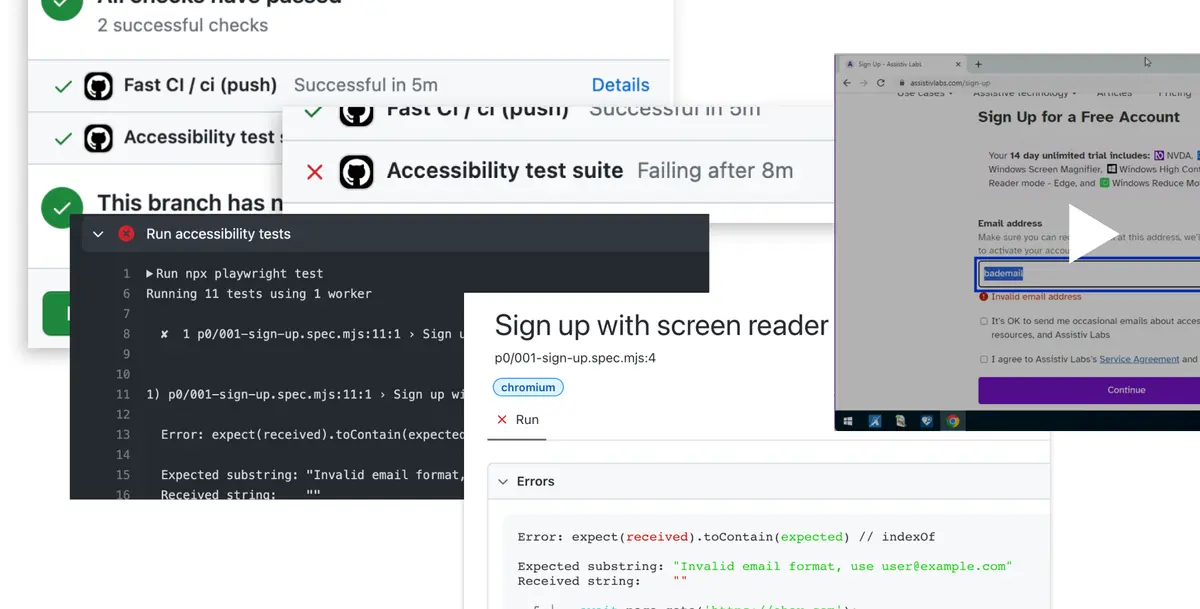Open the Assistive technology dropdown menu
This screenshot has width=1200, height=609.
1023,94
